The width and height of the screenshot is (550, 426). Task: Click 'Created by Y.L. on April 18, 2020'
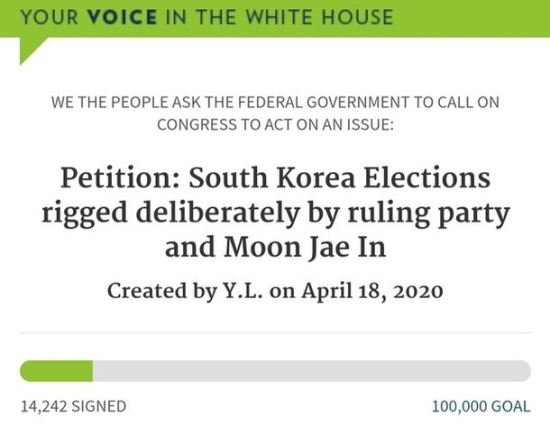(275, 292)
